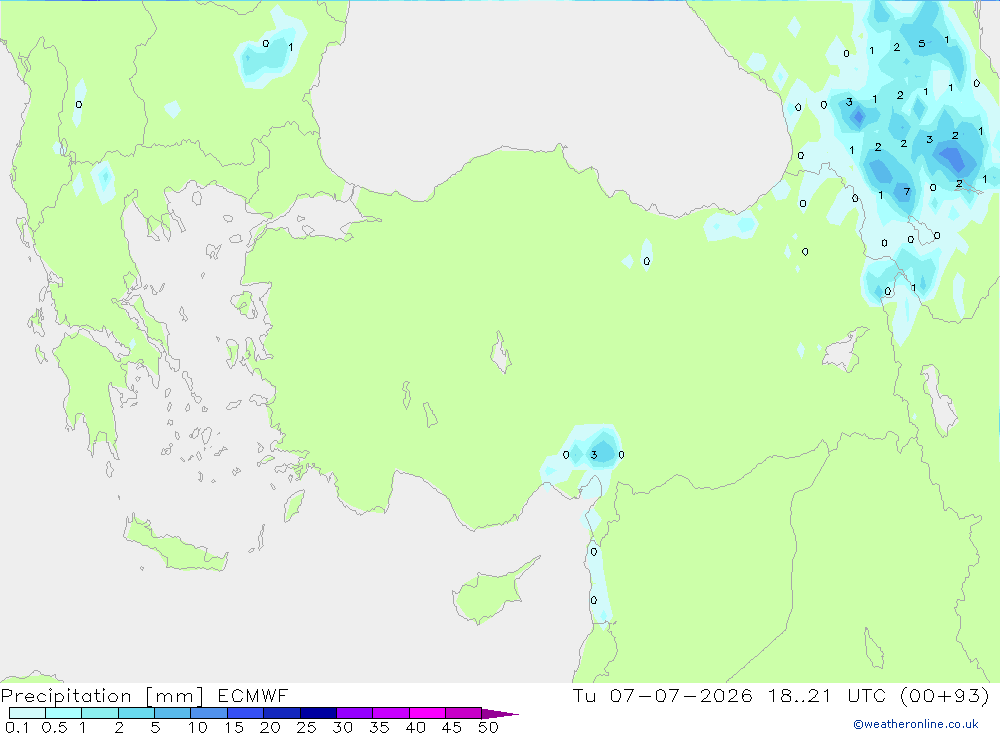1000x733 pixels.
Task: Pick the 15–20 mm legend color swatch
Action: click(x=246, y=713)
